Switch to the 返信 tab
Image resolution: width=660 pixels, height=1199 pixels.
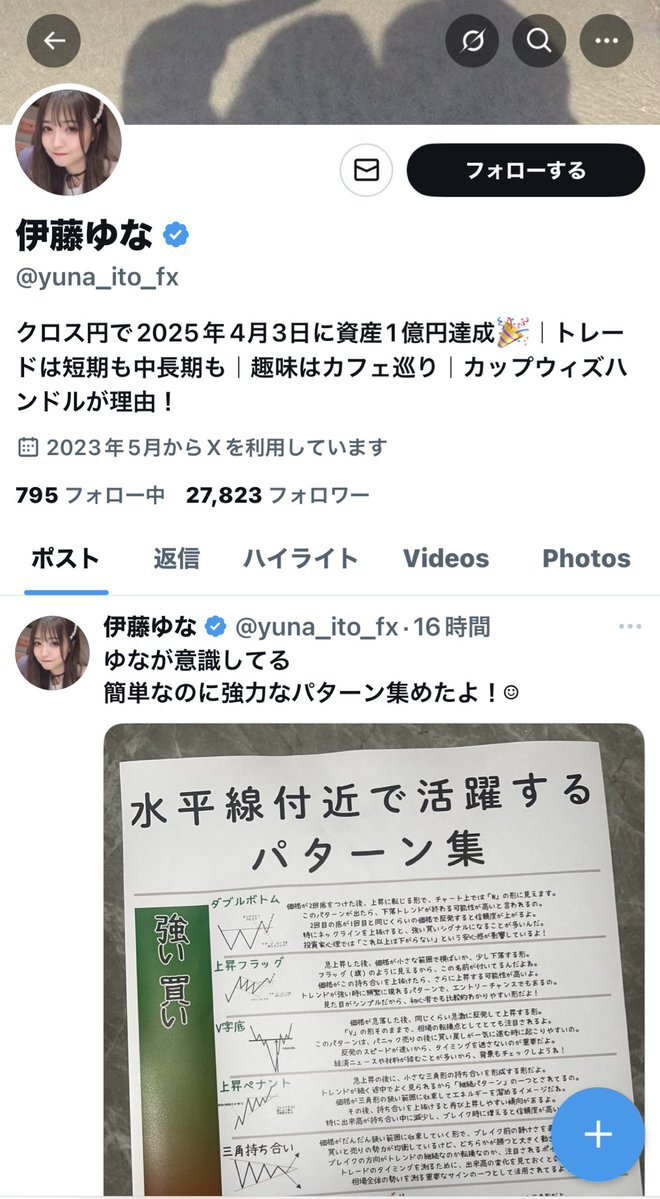(x=176, y=558)
